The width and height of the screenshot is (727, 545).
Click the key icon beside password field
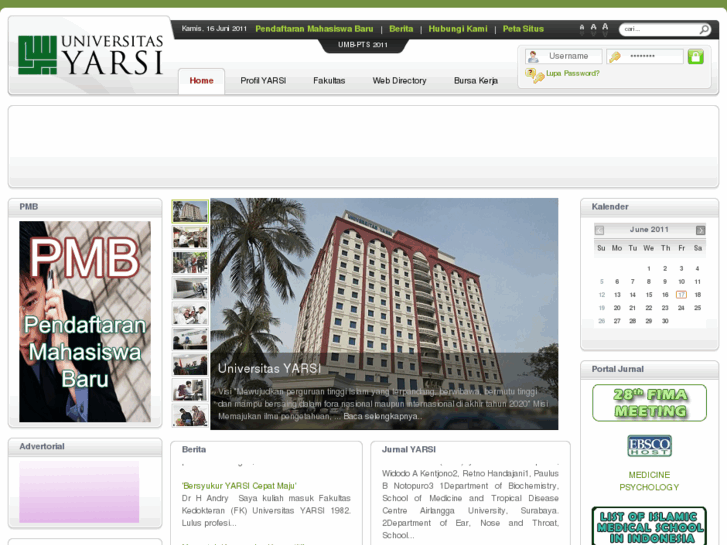tap(615, 57)
